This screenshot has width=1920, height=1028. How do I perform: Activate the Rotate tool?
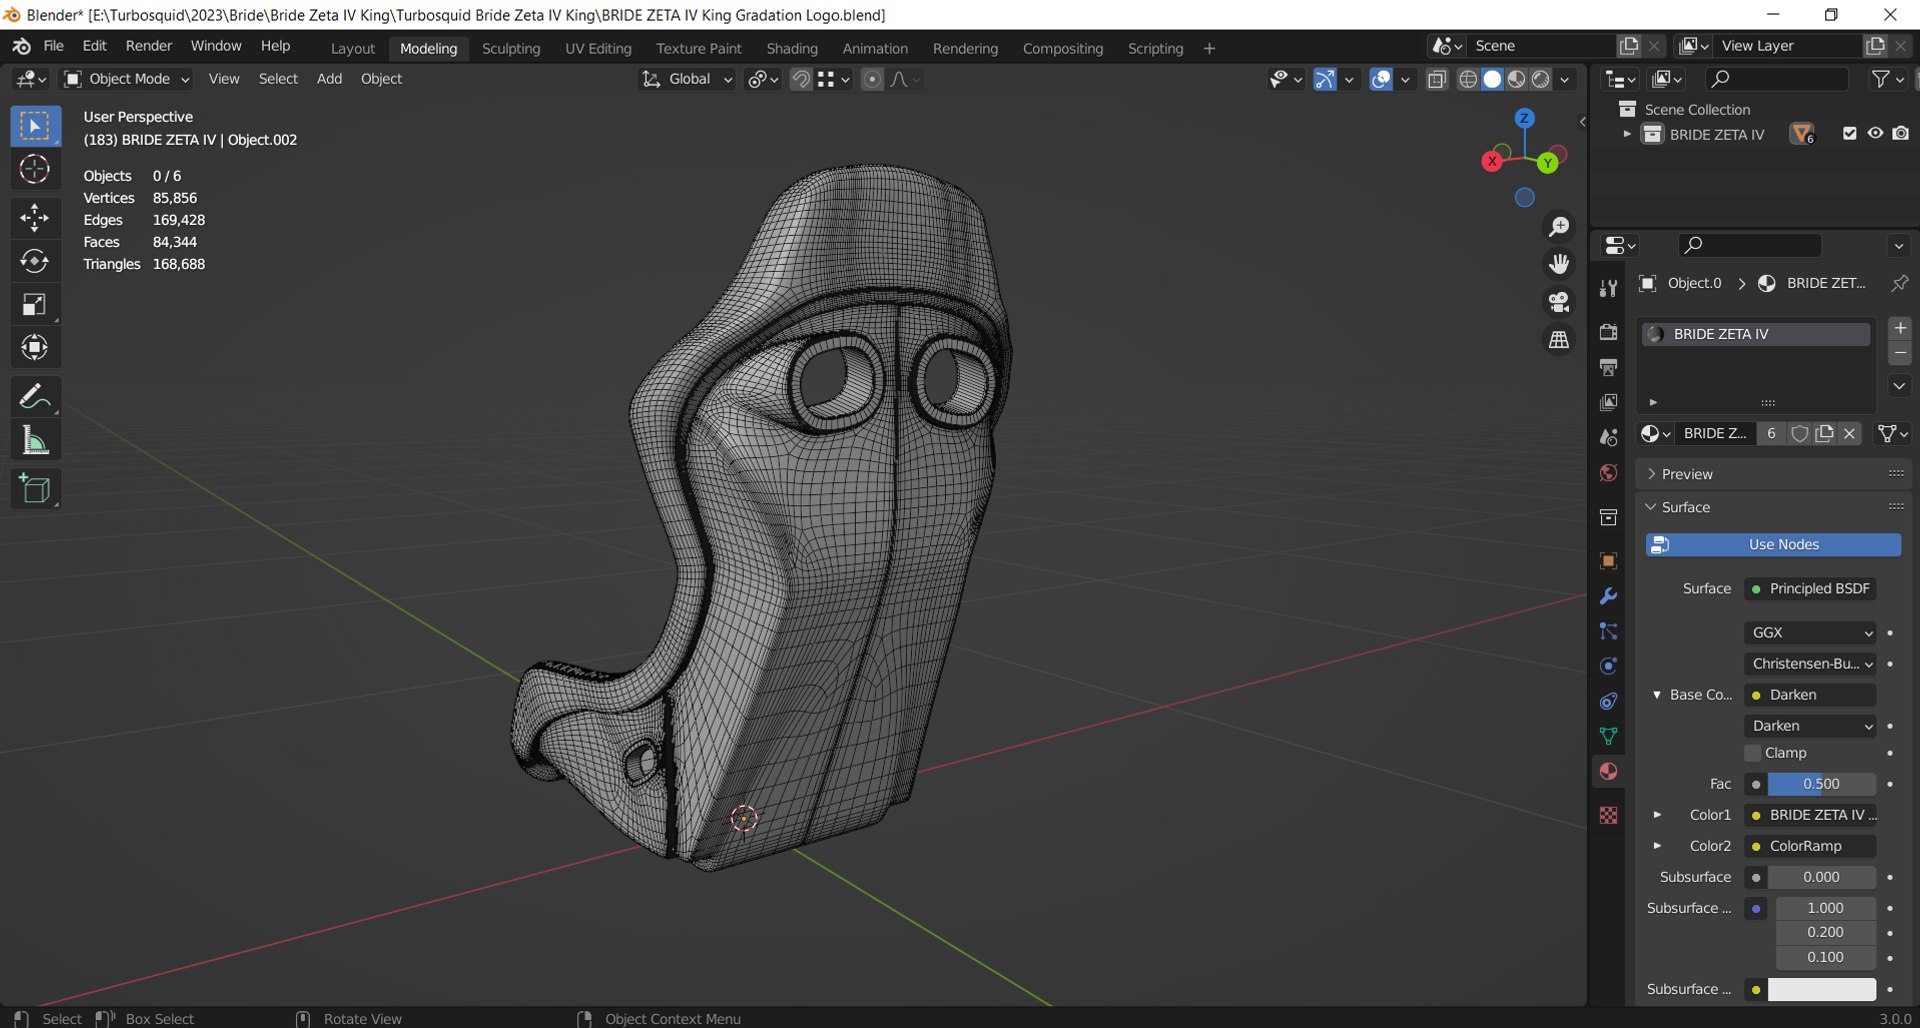click(35, 261)
